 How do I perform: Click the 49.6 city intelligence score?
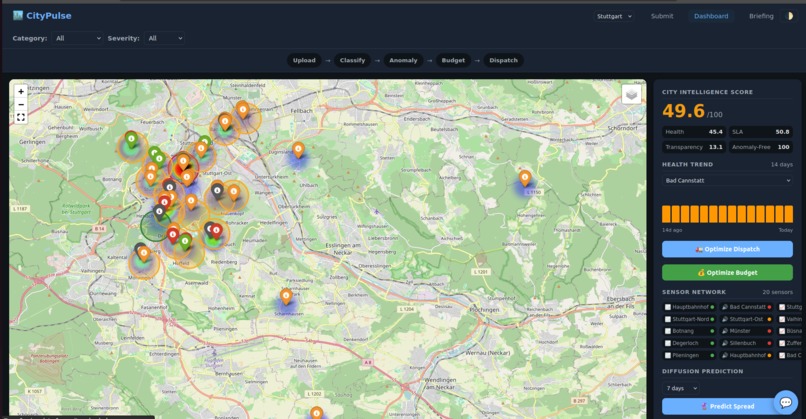point(683,111)
